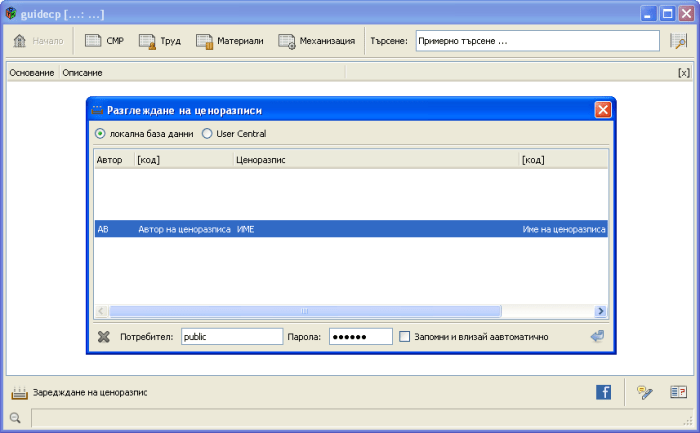
Task: Select the 'ИМЕ' cell
Action: [246, 229]
